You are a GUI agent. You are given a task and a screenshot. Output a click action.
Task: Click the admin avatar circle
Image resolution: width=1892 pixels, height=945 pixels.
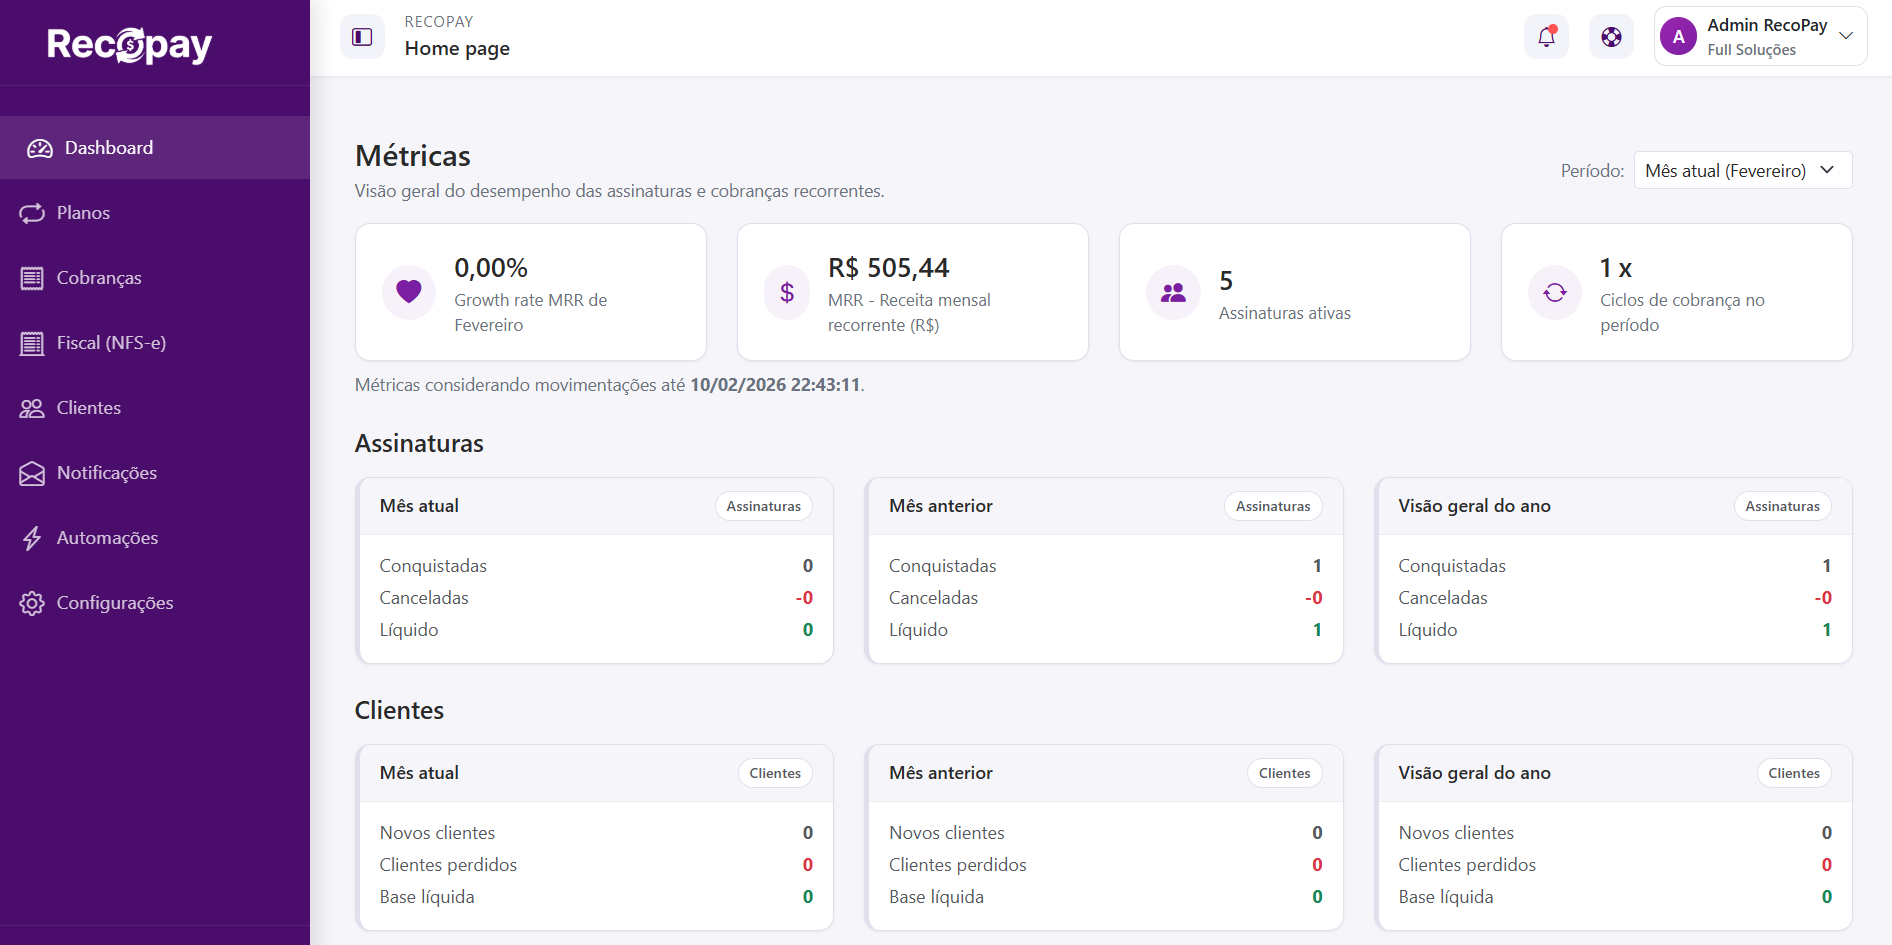point(1678,37)
